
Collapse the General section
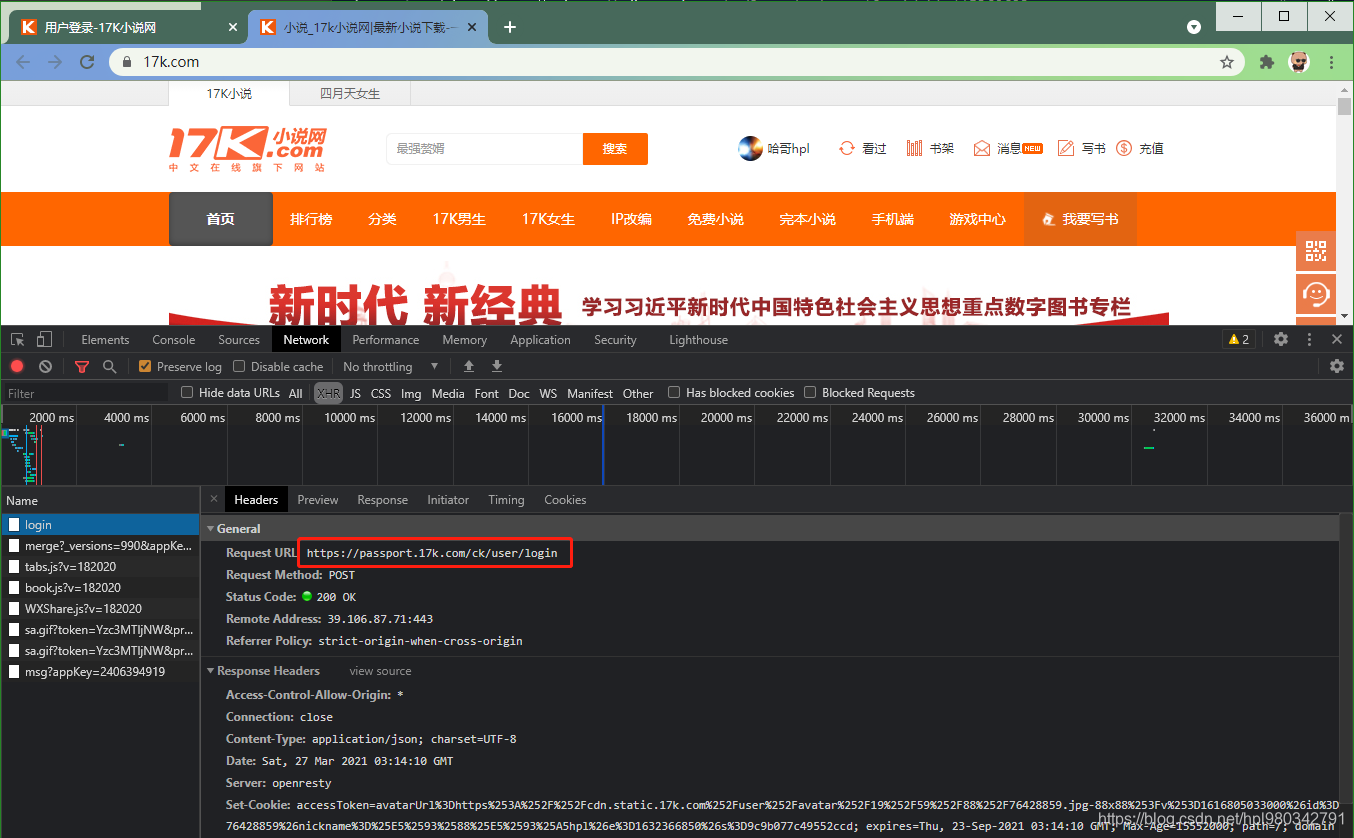click(x=211, y=528)
